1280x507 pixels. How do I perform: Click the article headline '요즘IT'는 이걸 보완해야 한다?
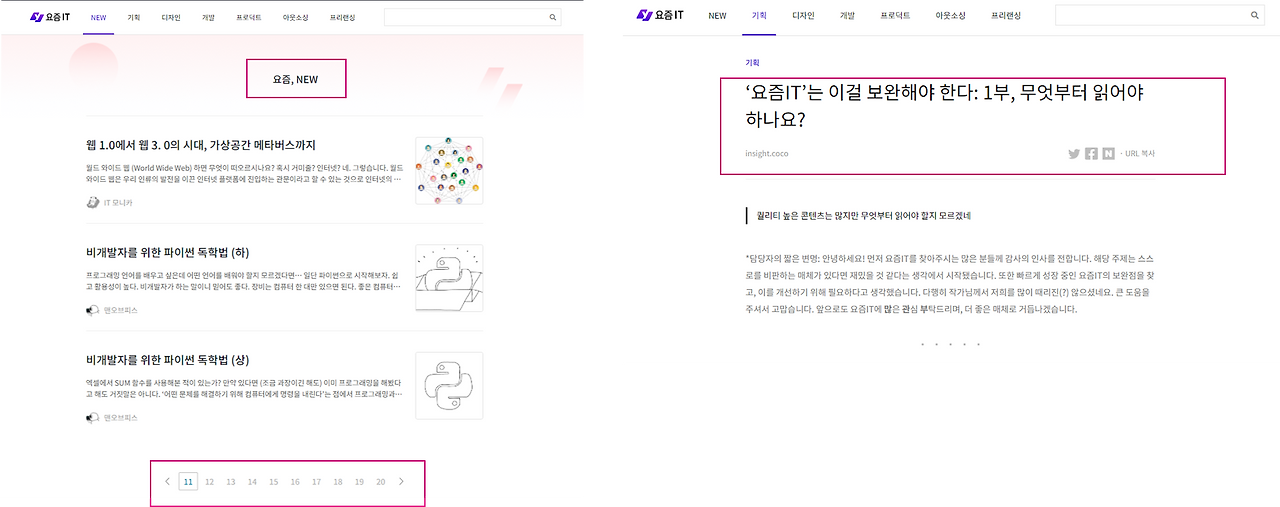[x=945, y=106]
